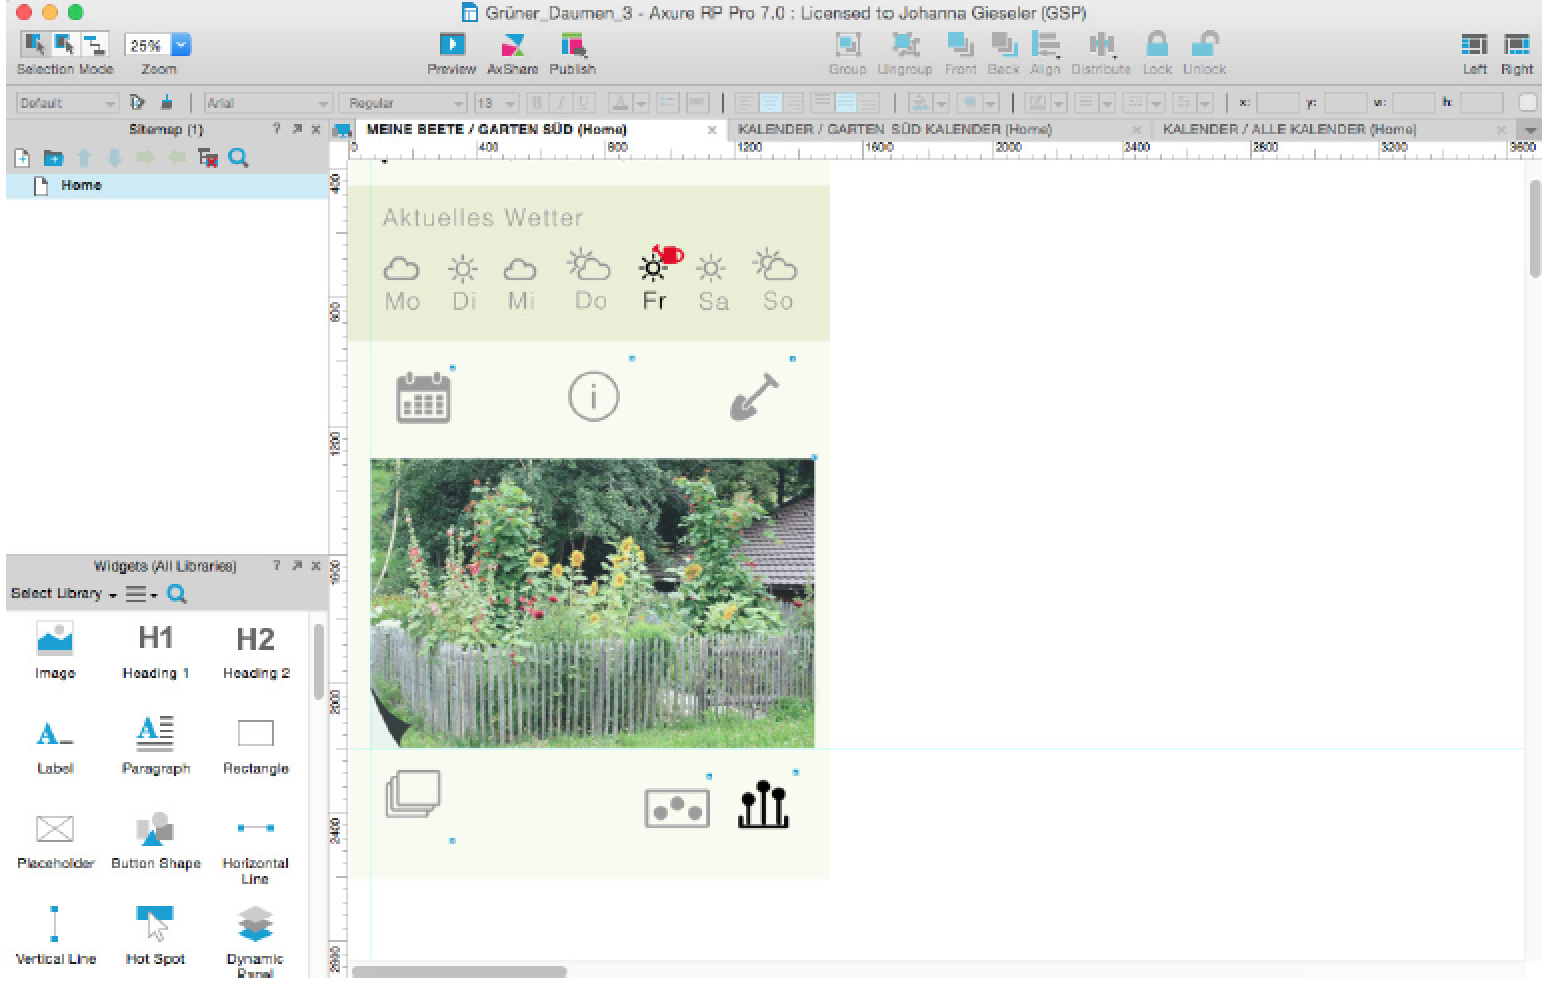The height and width of the screenshot is (986, 1542).
Task: Select the Home page in Sitemap
Action: pos(81,186)
